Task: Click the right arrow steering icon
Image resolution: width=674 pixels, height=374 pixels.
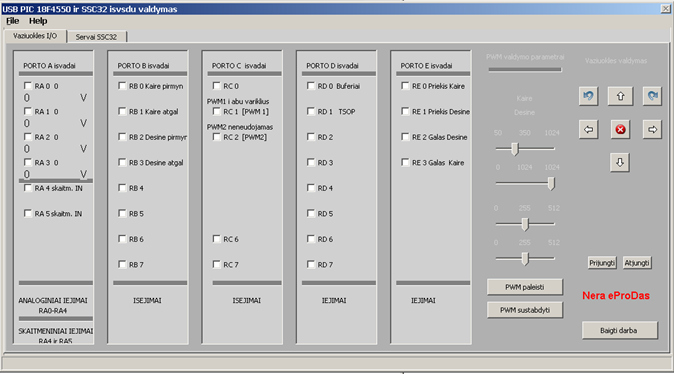Action: click(x=652, y=129)
